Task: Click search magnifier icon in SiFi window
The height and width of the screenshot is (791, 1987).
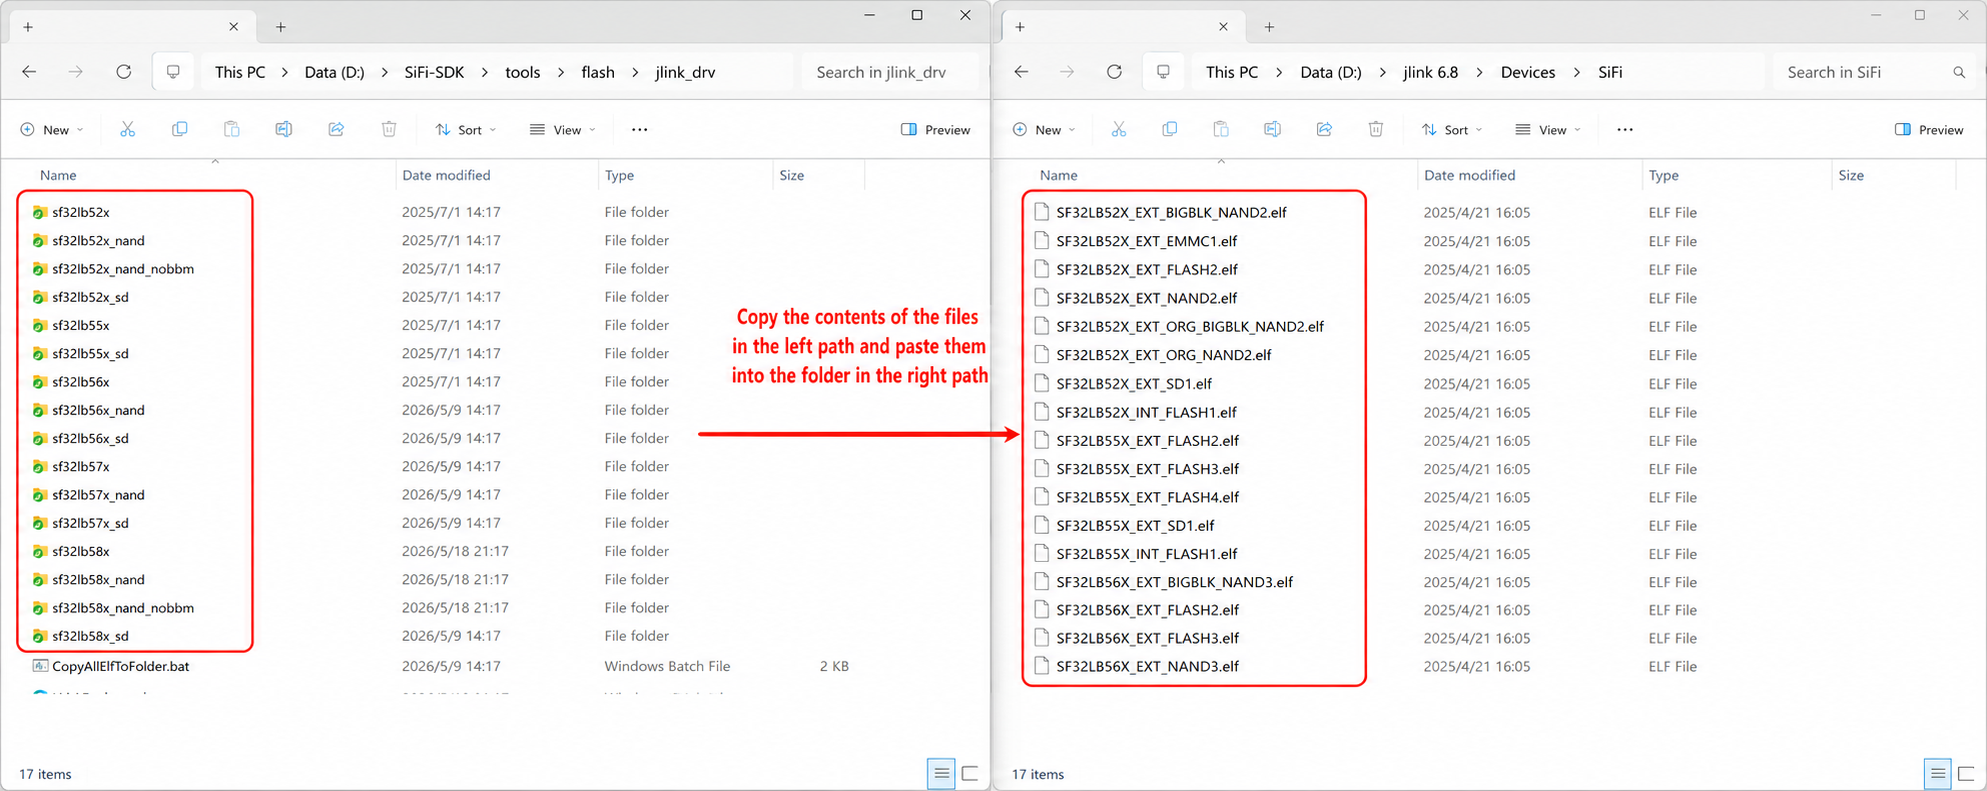Action: click(1958, 72)
